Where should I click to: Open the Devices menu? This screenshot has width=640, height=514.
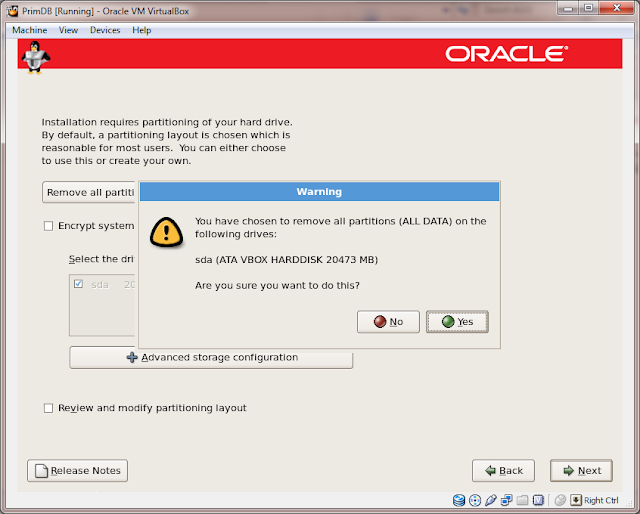tap(105, 30)
